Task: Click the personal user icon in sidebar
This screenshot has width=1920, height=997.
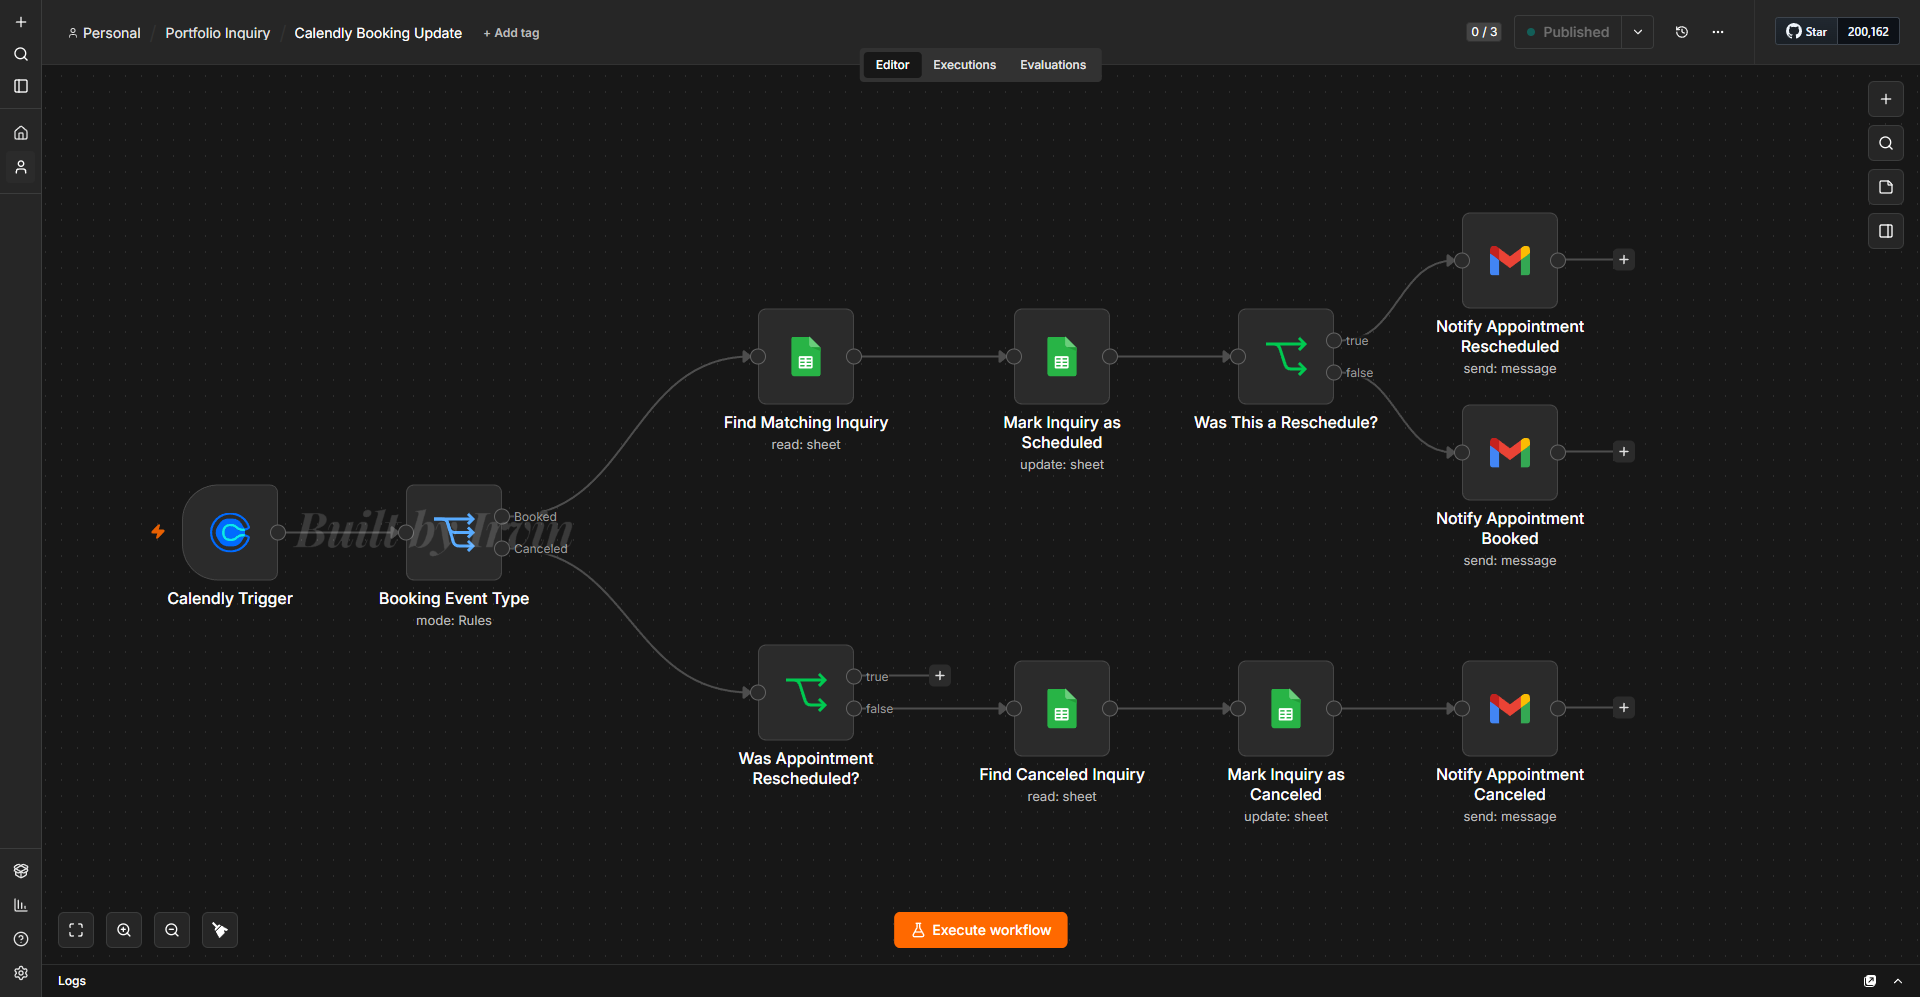Action: (21, 167)
